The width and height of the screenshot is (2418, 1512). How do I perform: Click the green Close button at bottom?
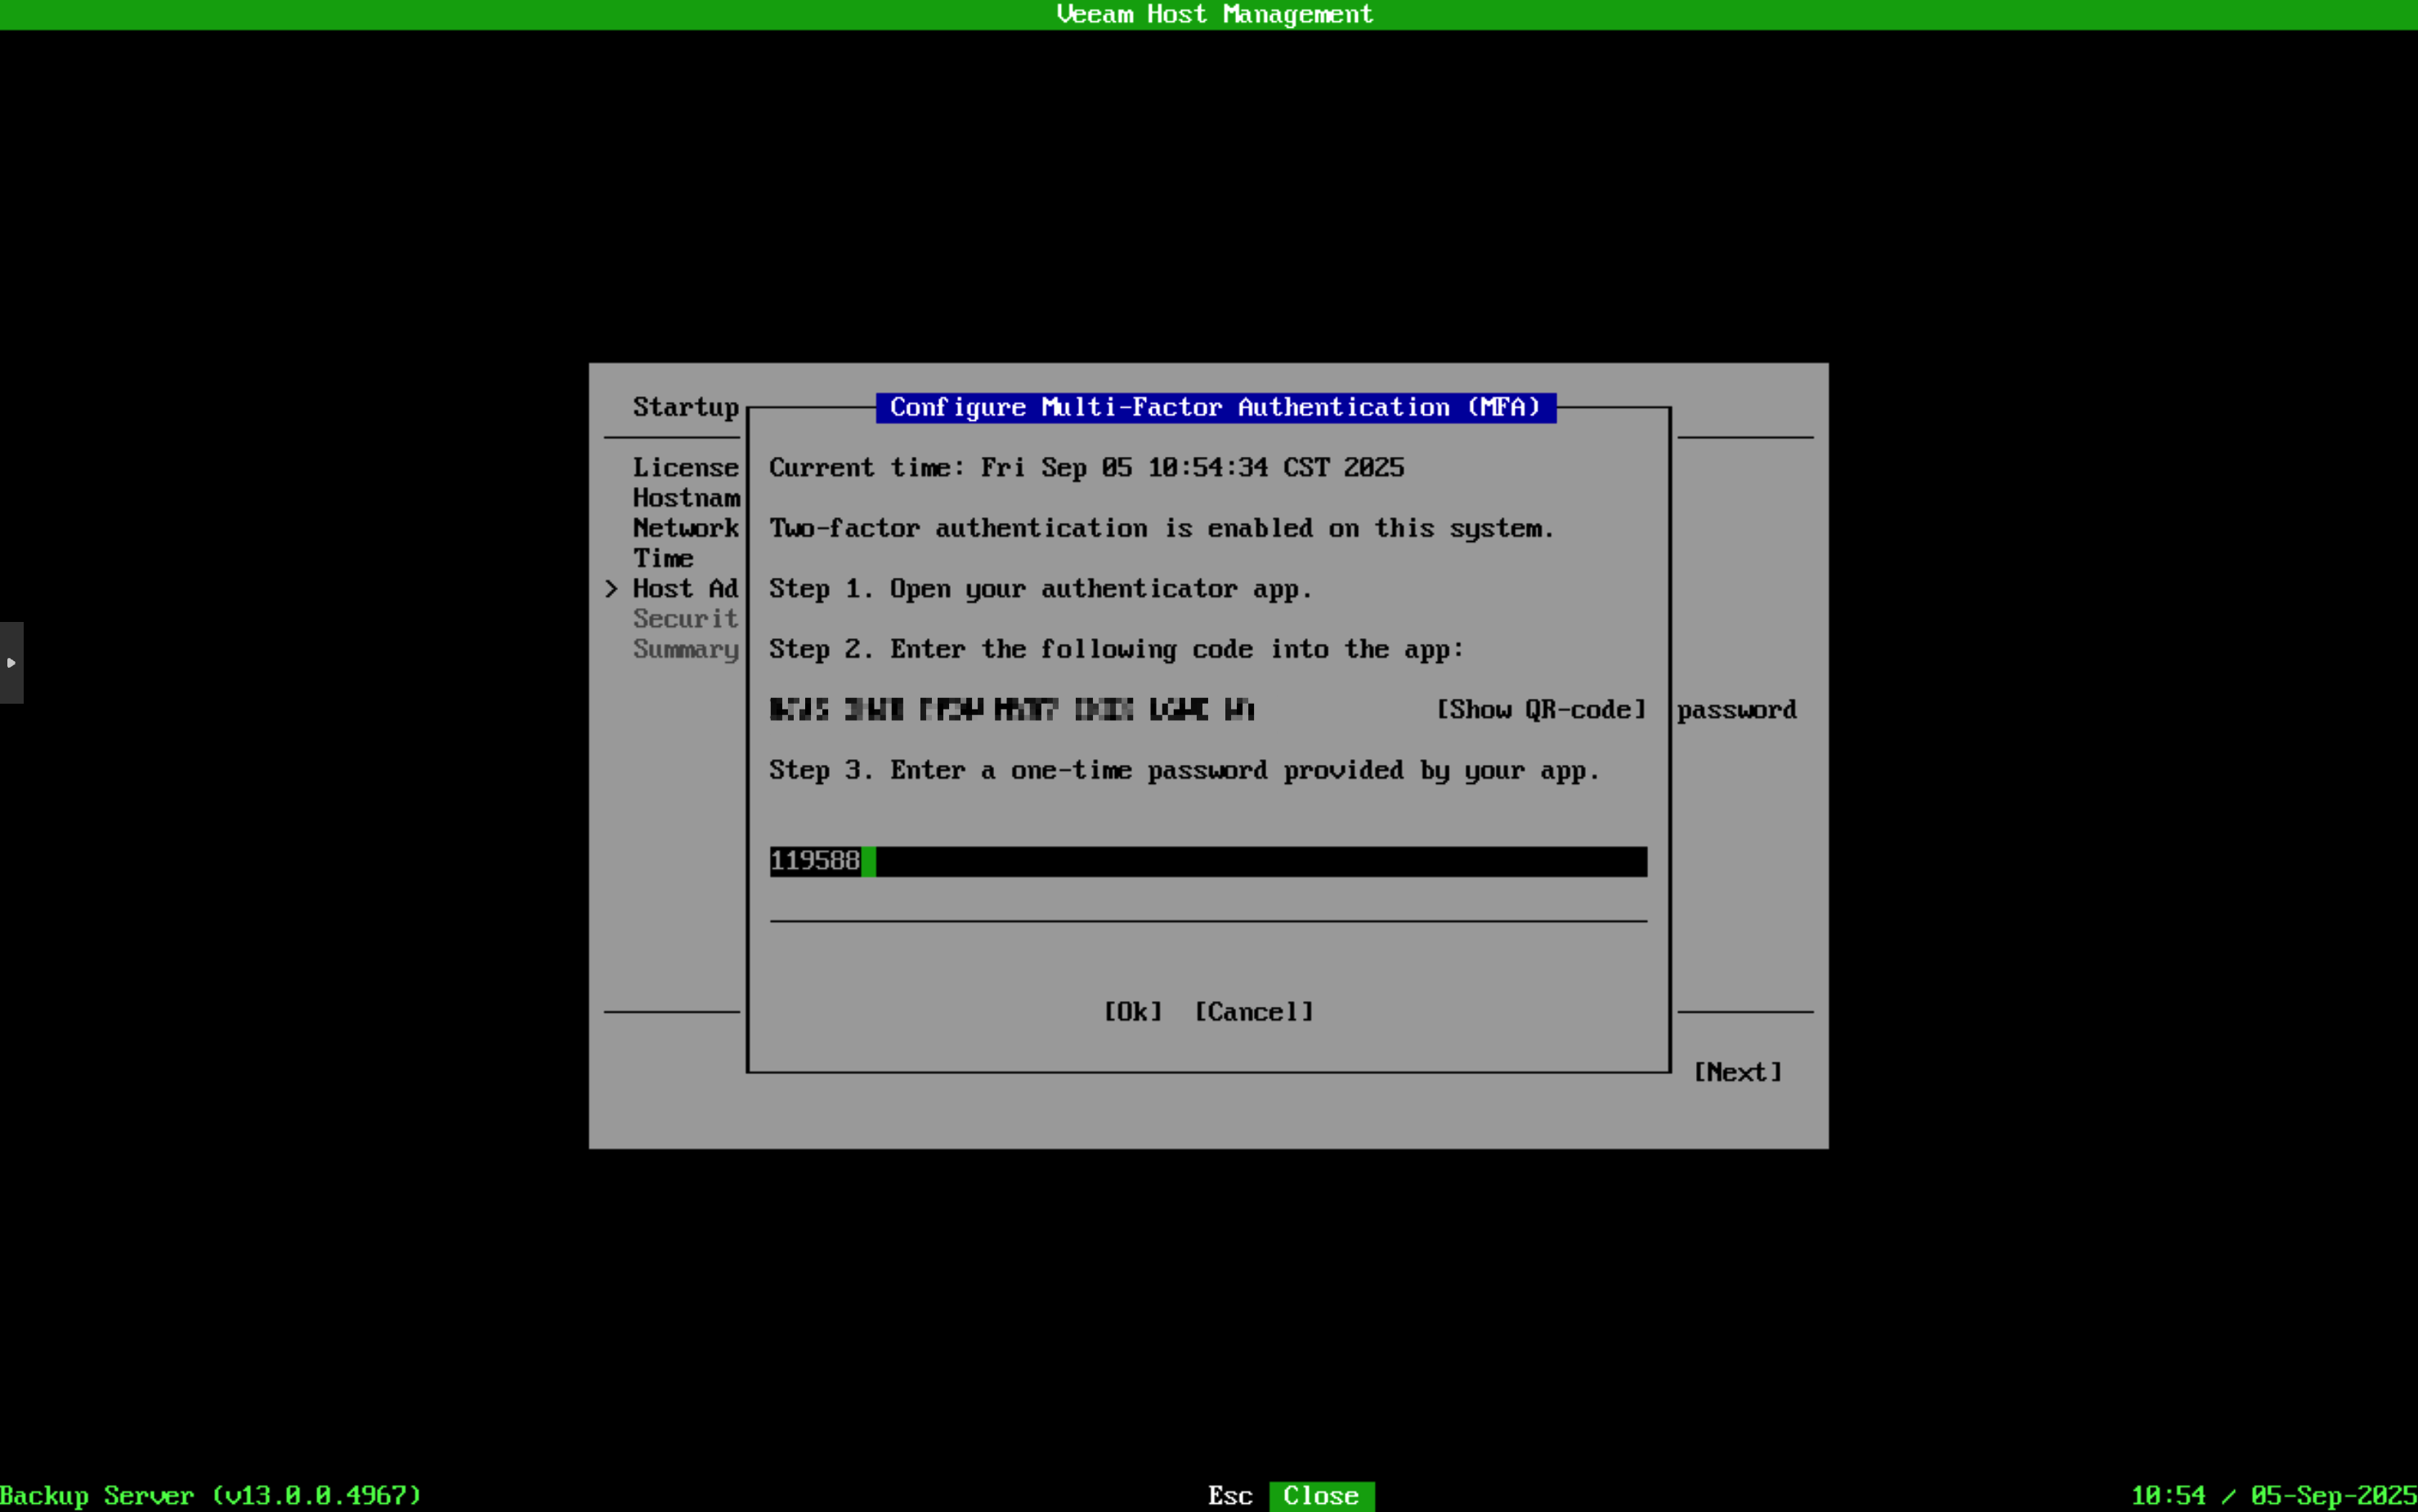pos(1320,1496)
